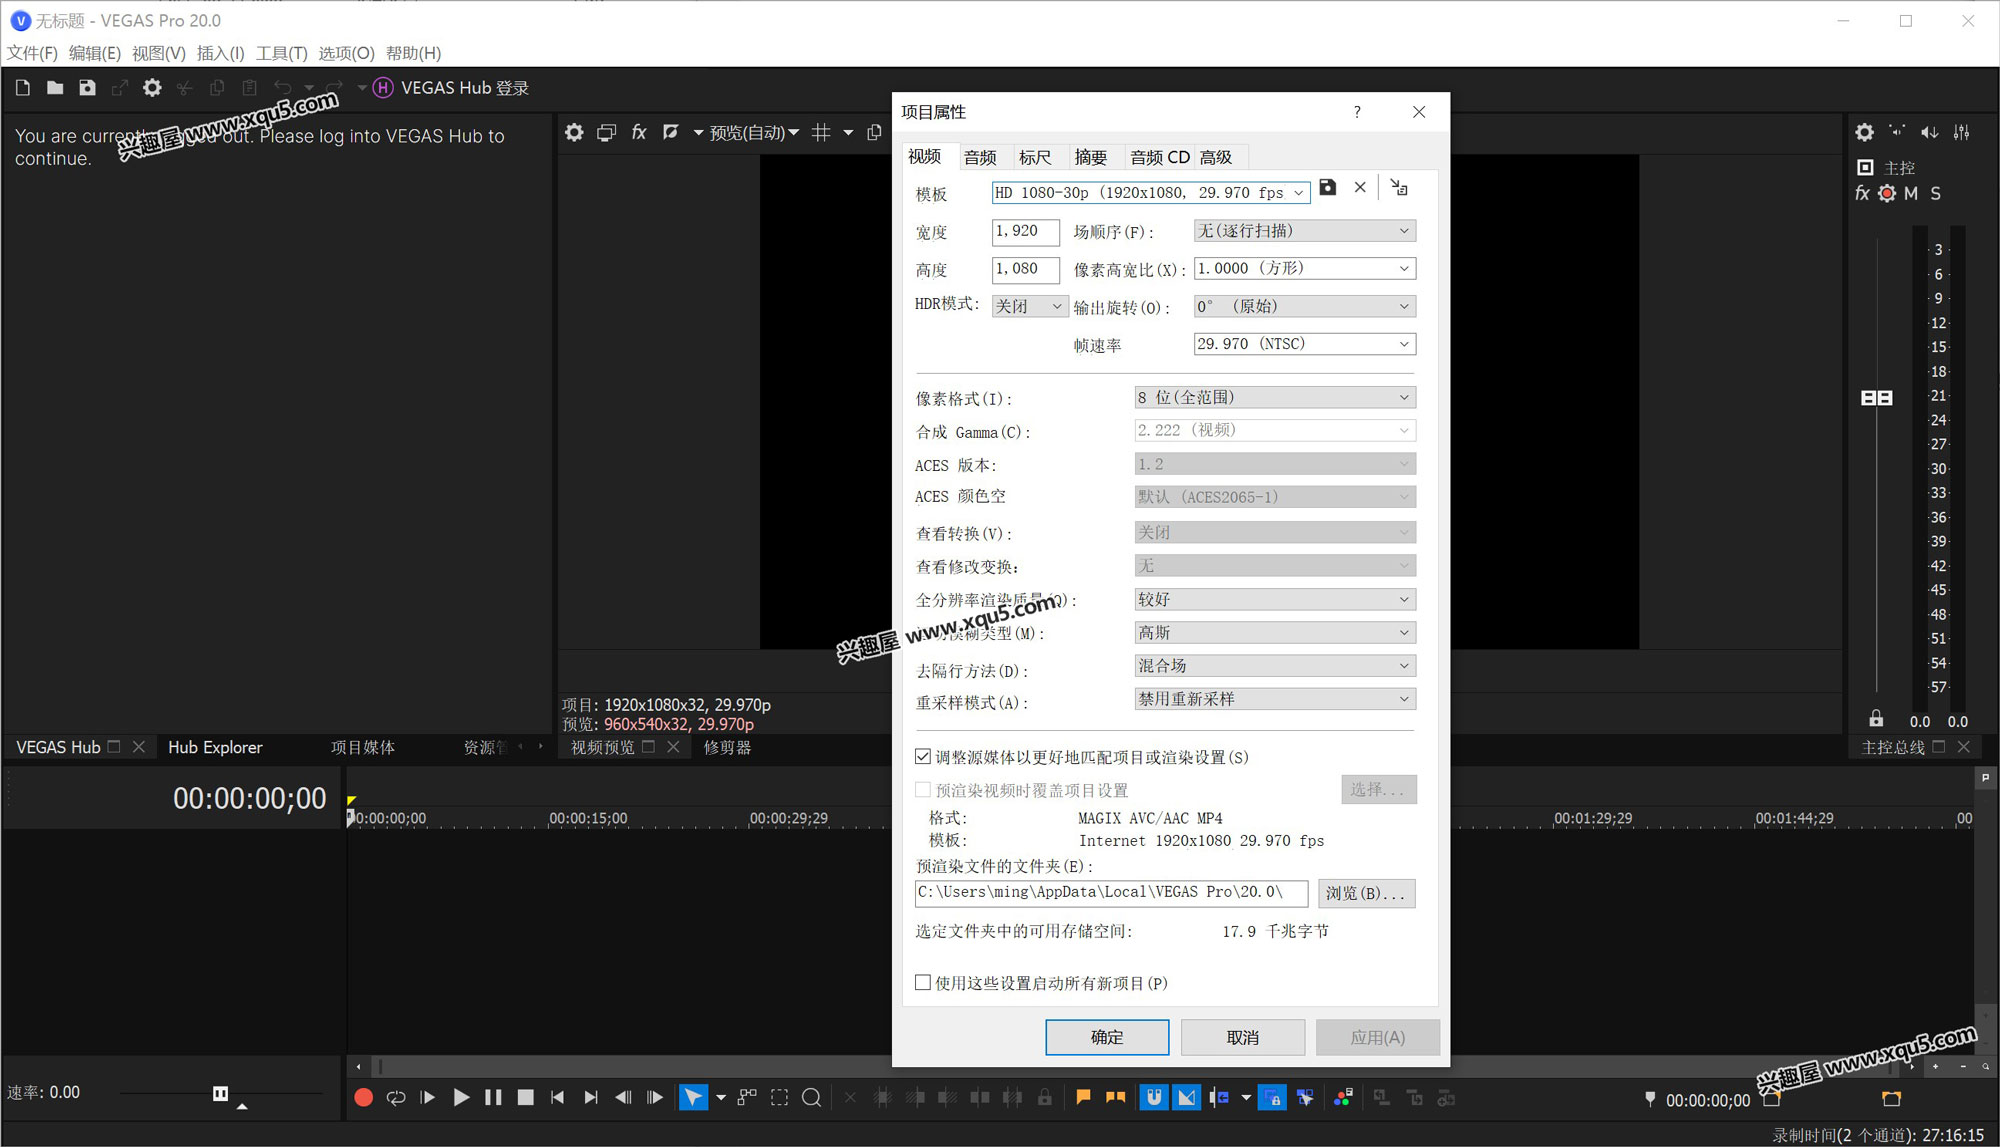
Task: Open the deinterlace method dropdown
Action: coord(1275,666)
